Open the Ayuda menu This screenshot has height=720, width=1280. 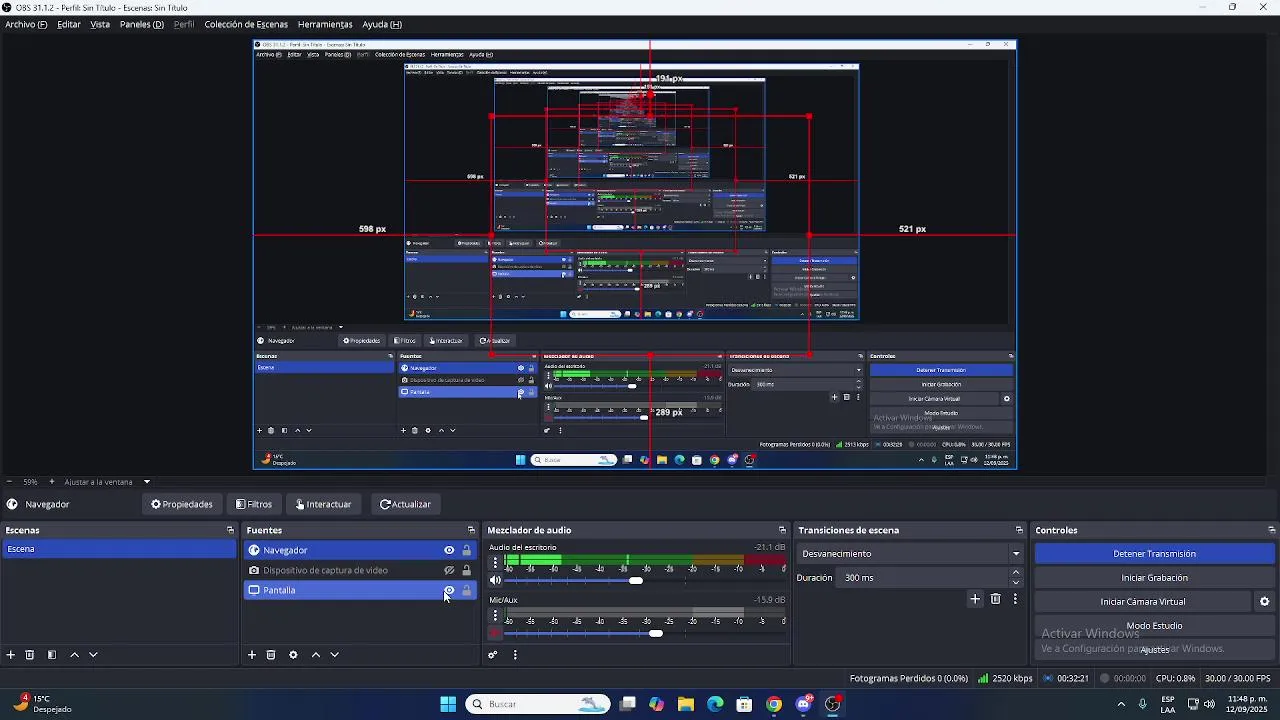point(382,24)
